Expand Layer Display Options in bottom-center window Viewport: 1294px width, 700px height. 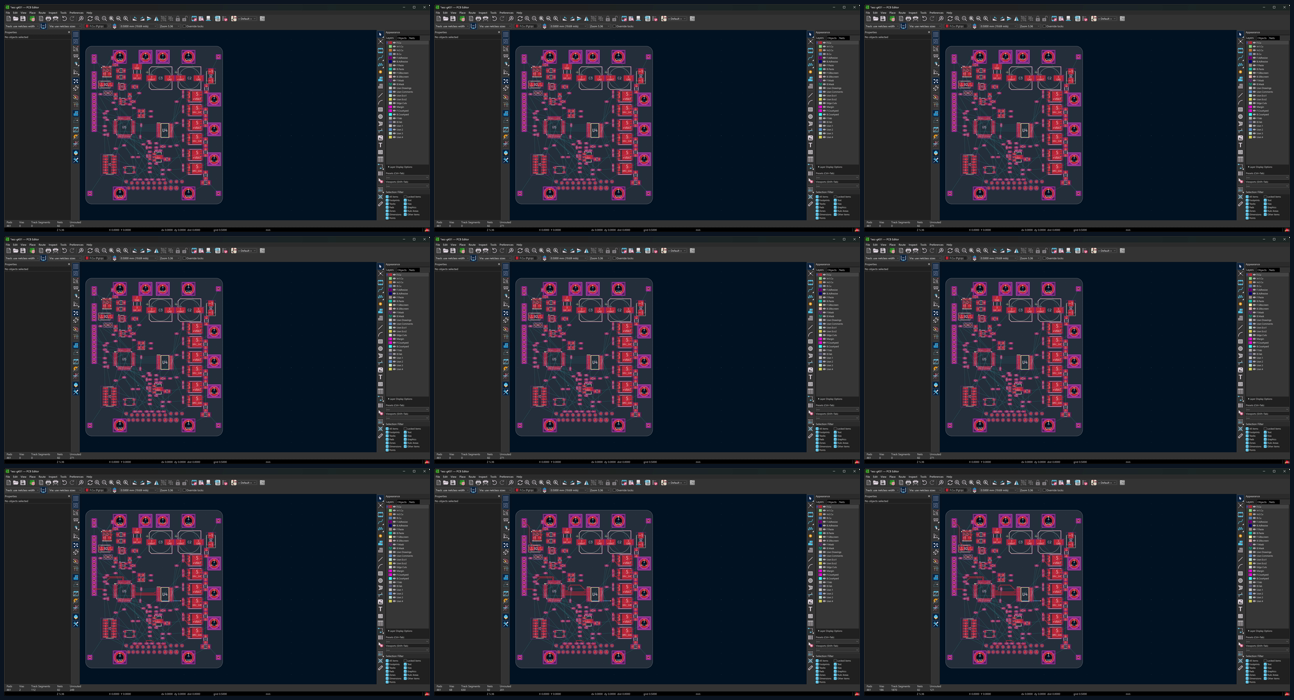(x=831, y=631)
